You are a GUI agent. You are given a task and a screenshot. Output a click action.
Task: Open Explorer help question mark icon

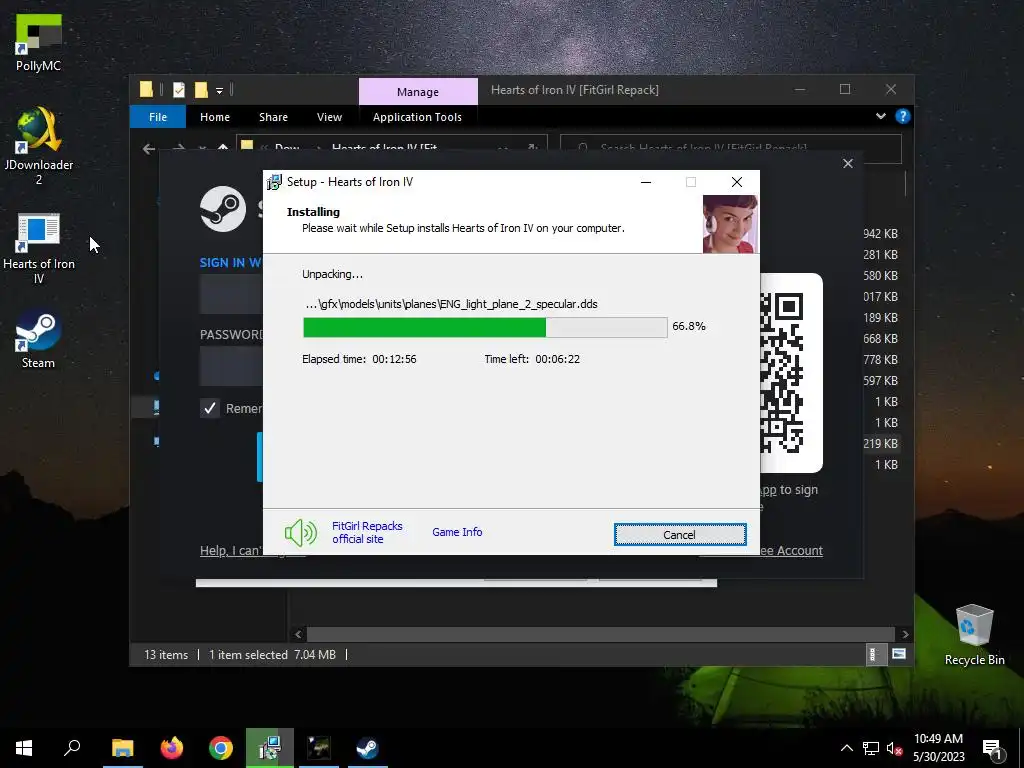[x=903, y=116]
